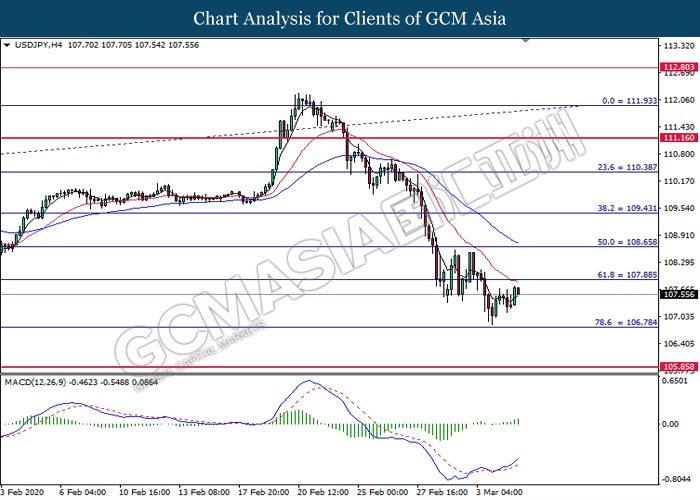The width and height of the screenshot is (700, 500).
Task: Click the MACD scale value 0.6501
Action: pyautogui.click(x=675, y=381)
